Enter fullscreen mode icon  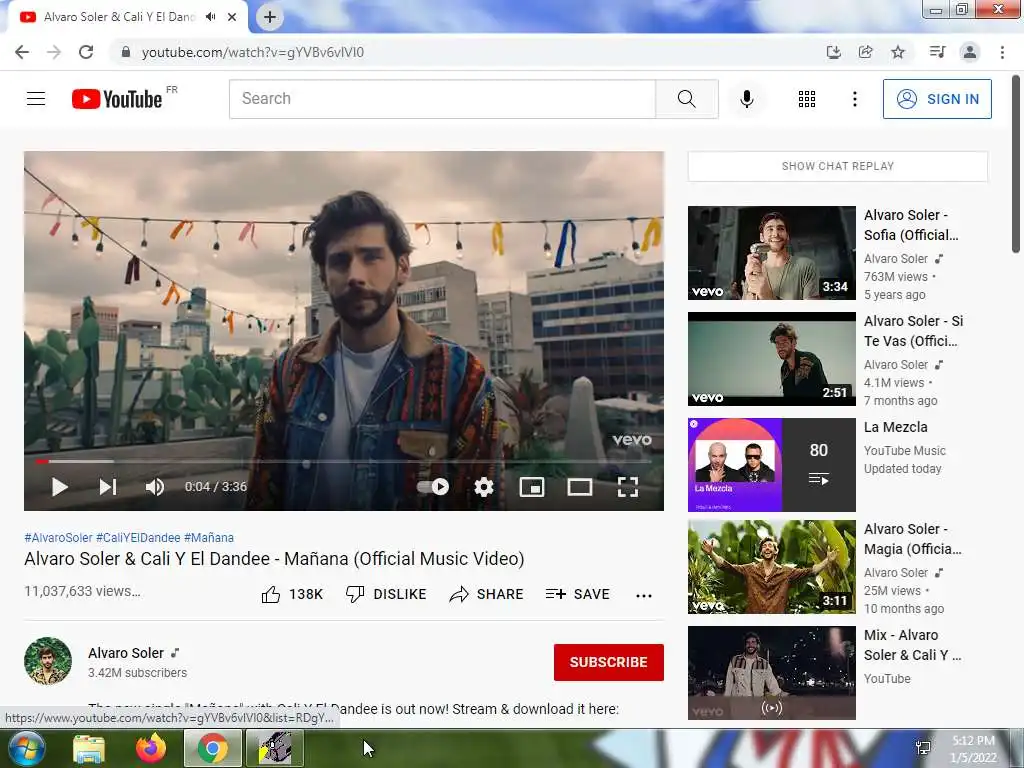pos(628,487)
